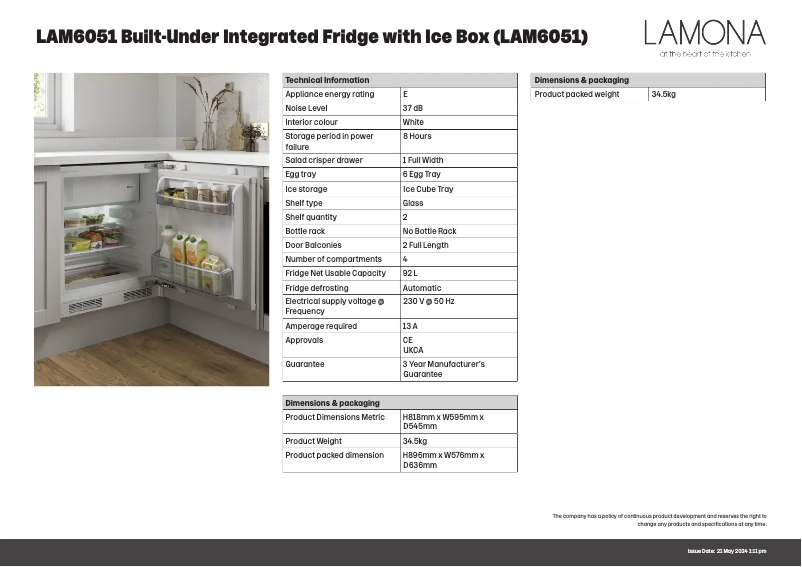Select the 3 Year Manufacturer's Guarantee text
This screenshot has height=567, width=802.
[x=443, y=369]
